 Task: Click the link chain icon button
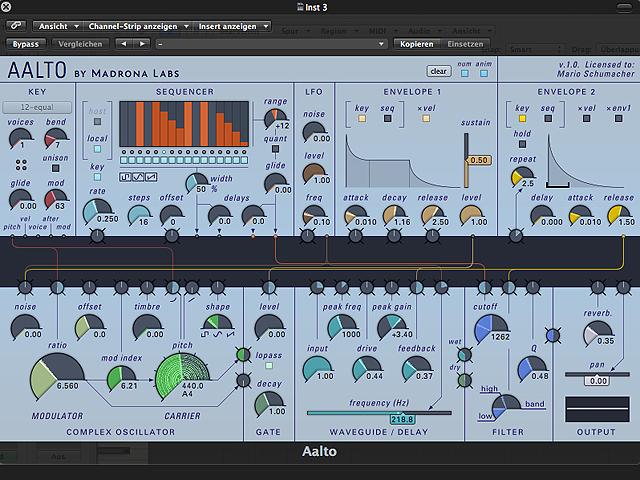(x=16, y=26)
